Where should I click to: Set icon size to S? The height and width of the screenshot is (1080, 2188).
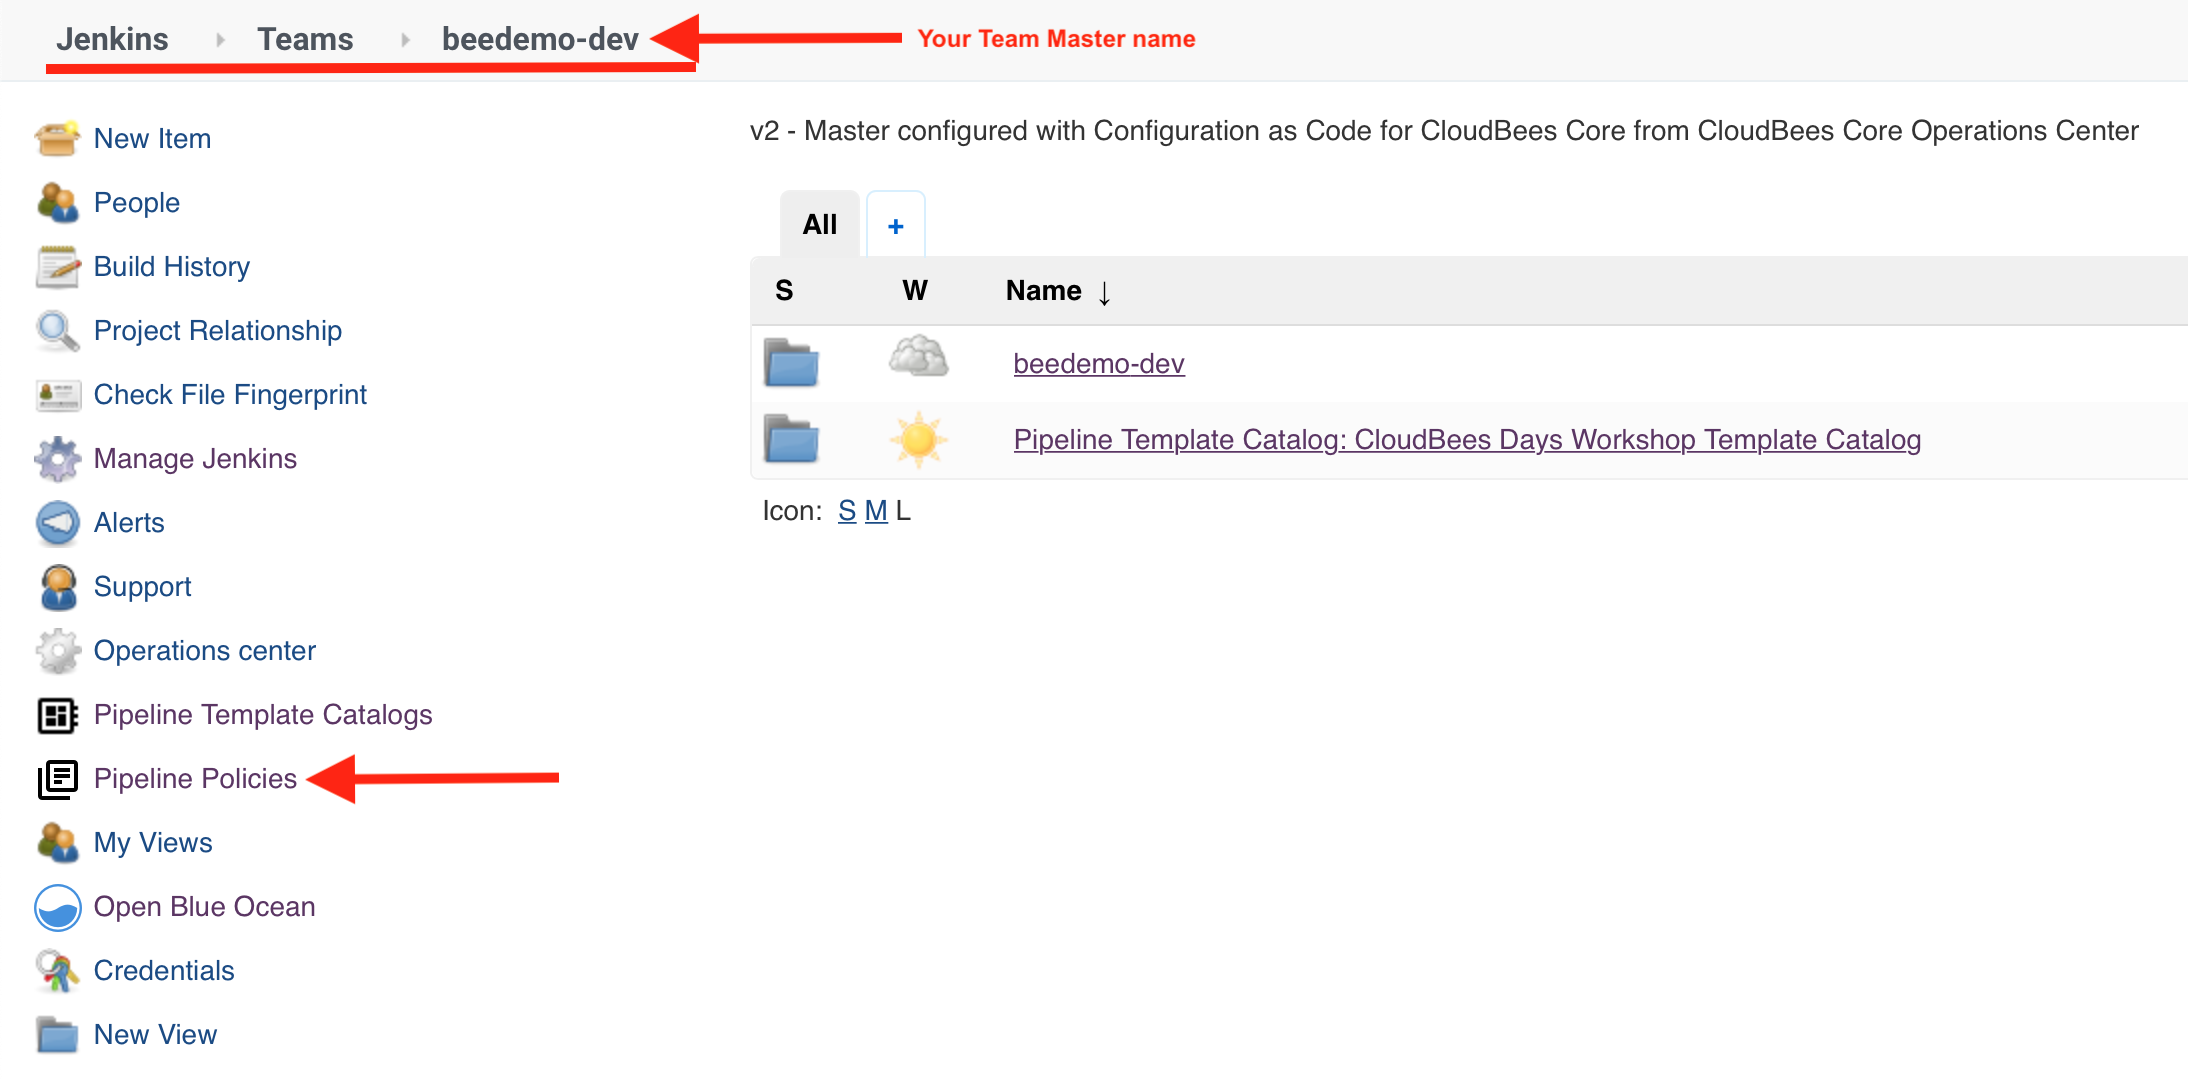847,511
